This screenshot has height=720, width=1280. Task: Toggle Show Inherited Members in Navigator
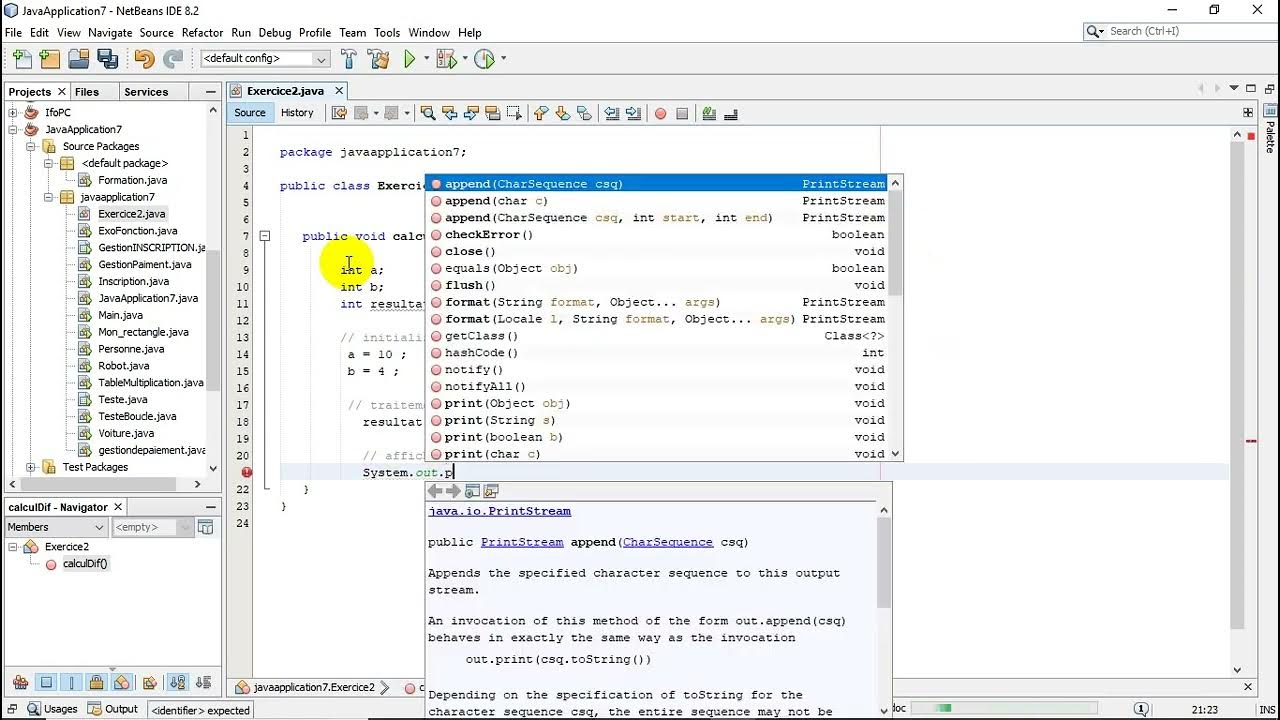click(x=19, y=683)
